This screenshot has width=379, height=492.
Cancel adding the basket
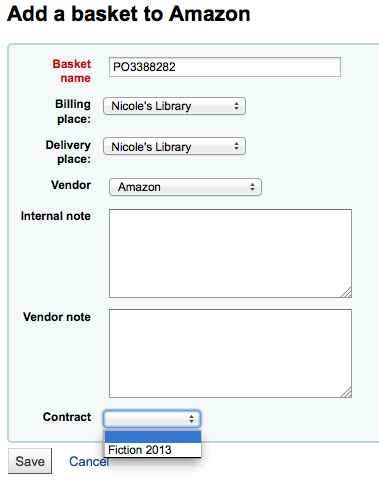pyautogui.click(x=89, y=461)
